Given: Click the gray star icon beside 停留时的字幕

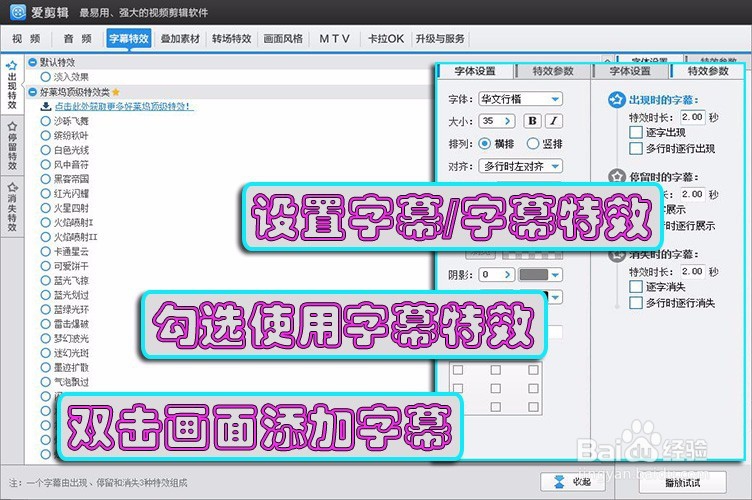Looking at the screenshot, I should click(617, 177).
